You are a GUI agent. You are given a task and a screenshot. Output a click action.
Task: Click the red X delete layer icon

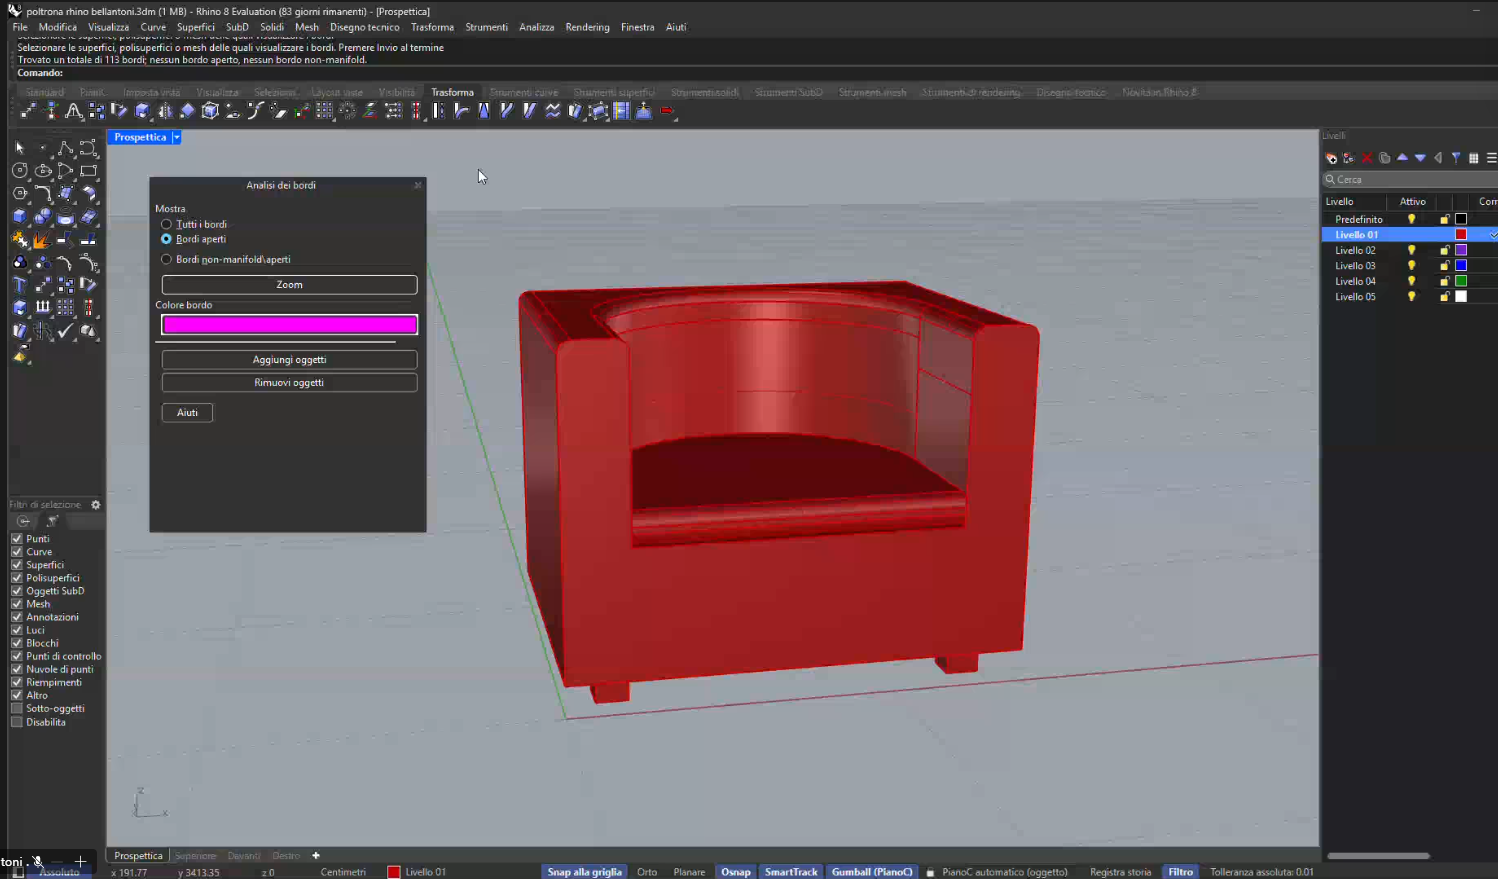coord(1367,158)
